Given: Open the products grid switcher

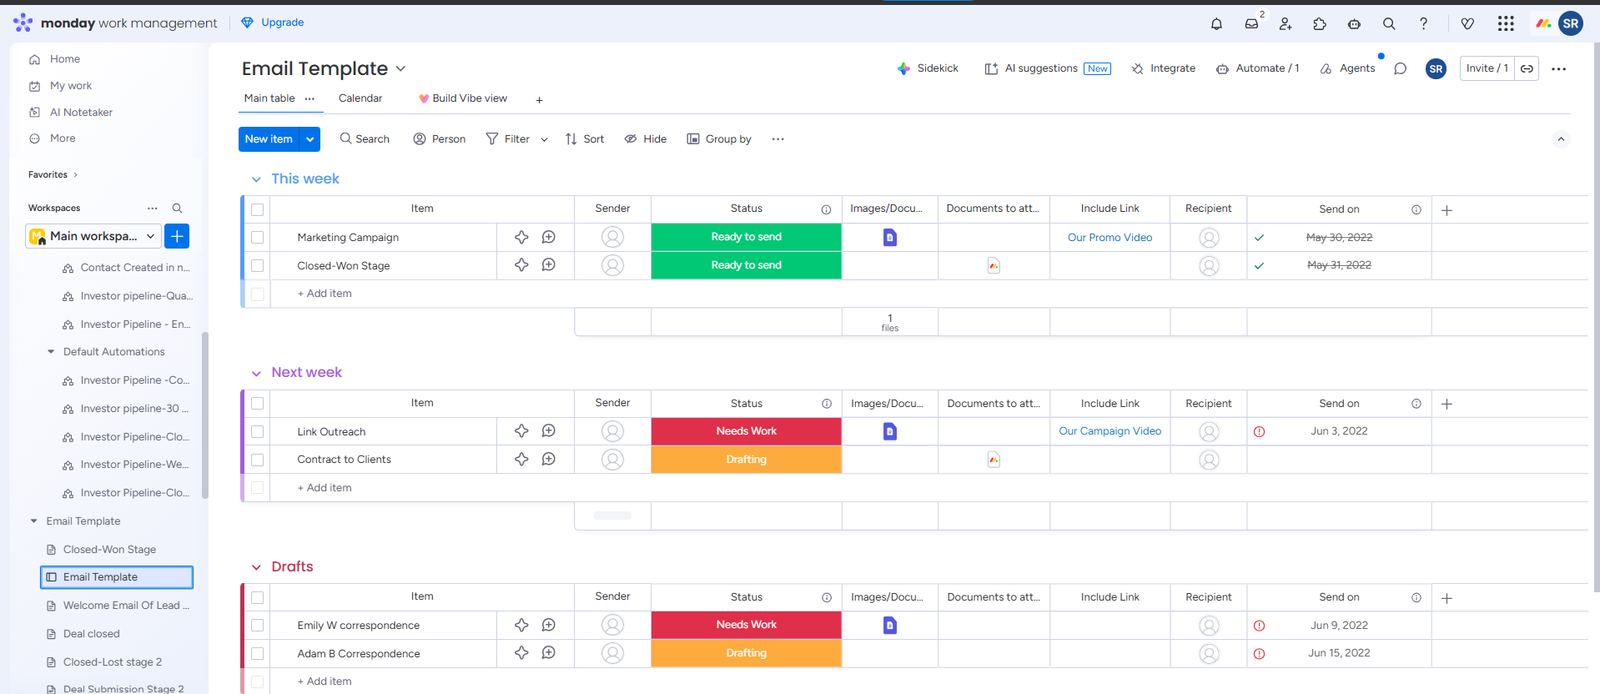Looking at the screenshot, I should pos(1506,24).
